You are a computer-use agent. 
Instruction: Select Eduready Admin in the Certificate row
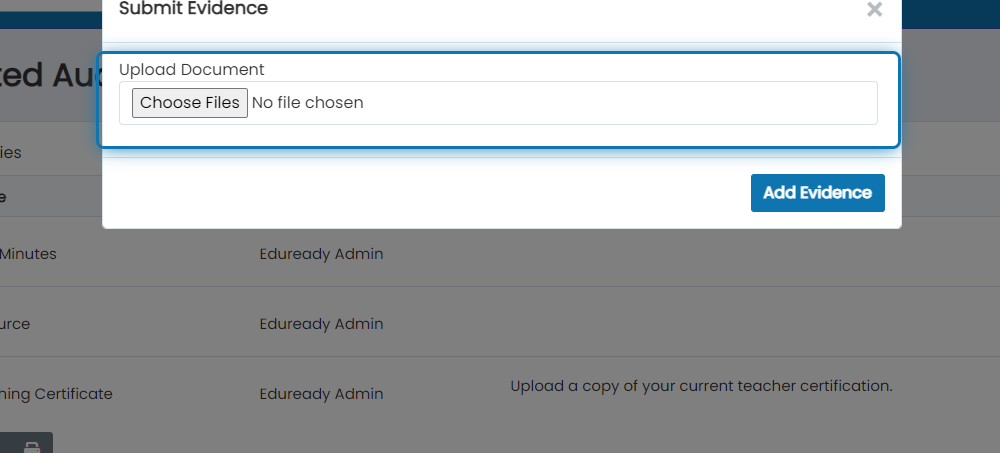[321, 394]
